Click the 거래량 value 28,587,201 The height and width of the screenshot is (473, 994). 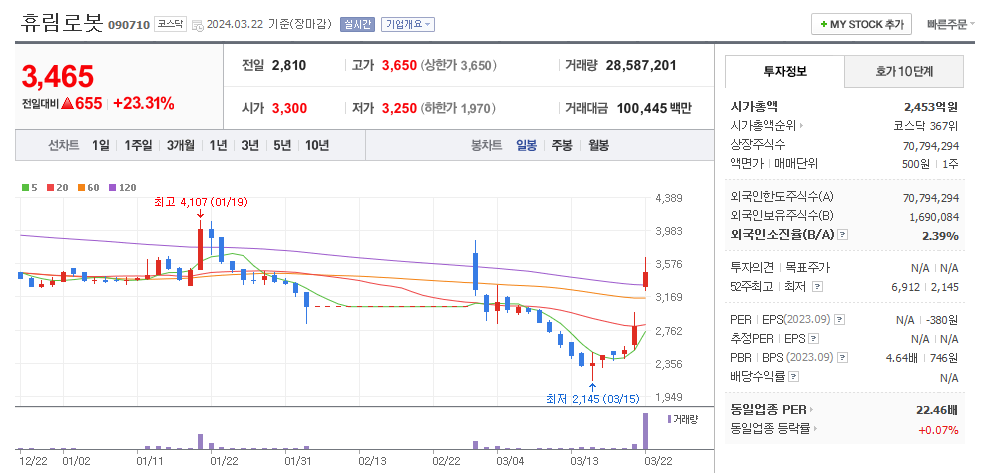pyautogui.click(x=641, y=65)
